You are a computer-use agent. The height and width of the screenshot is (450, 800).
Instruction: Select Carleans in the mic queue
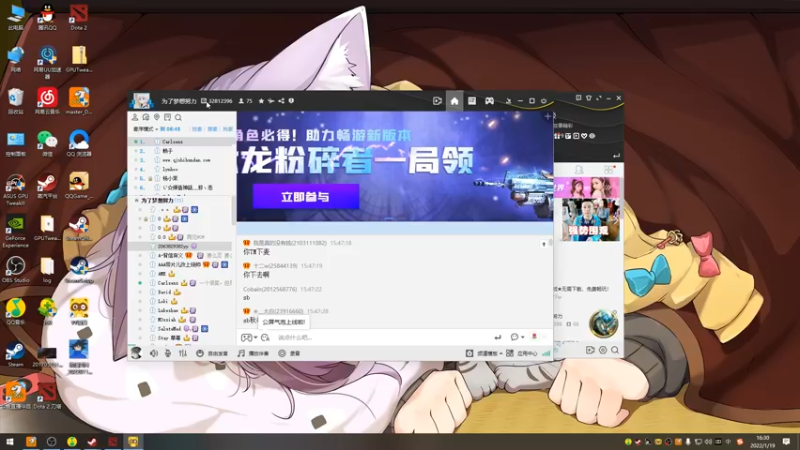coord(182,141)
